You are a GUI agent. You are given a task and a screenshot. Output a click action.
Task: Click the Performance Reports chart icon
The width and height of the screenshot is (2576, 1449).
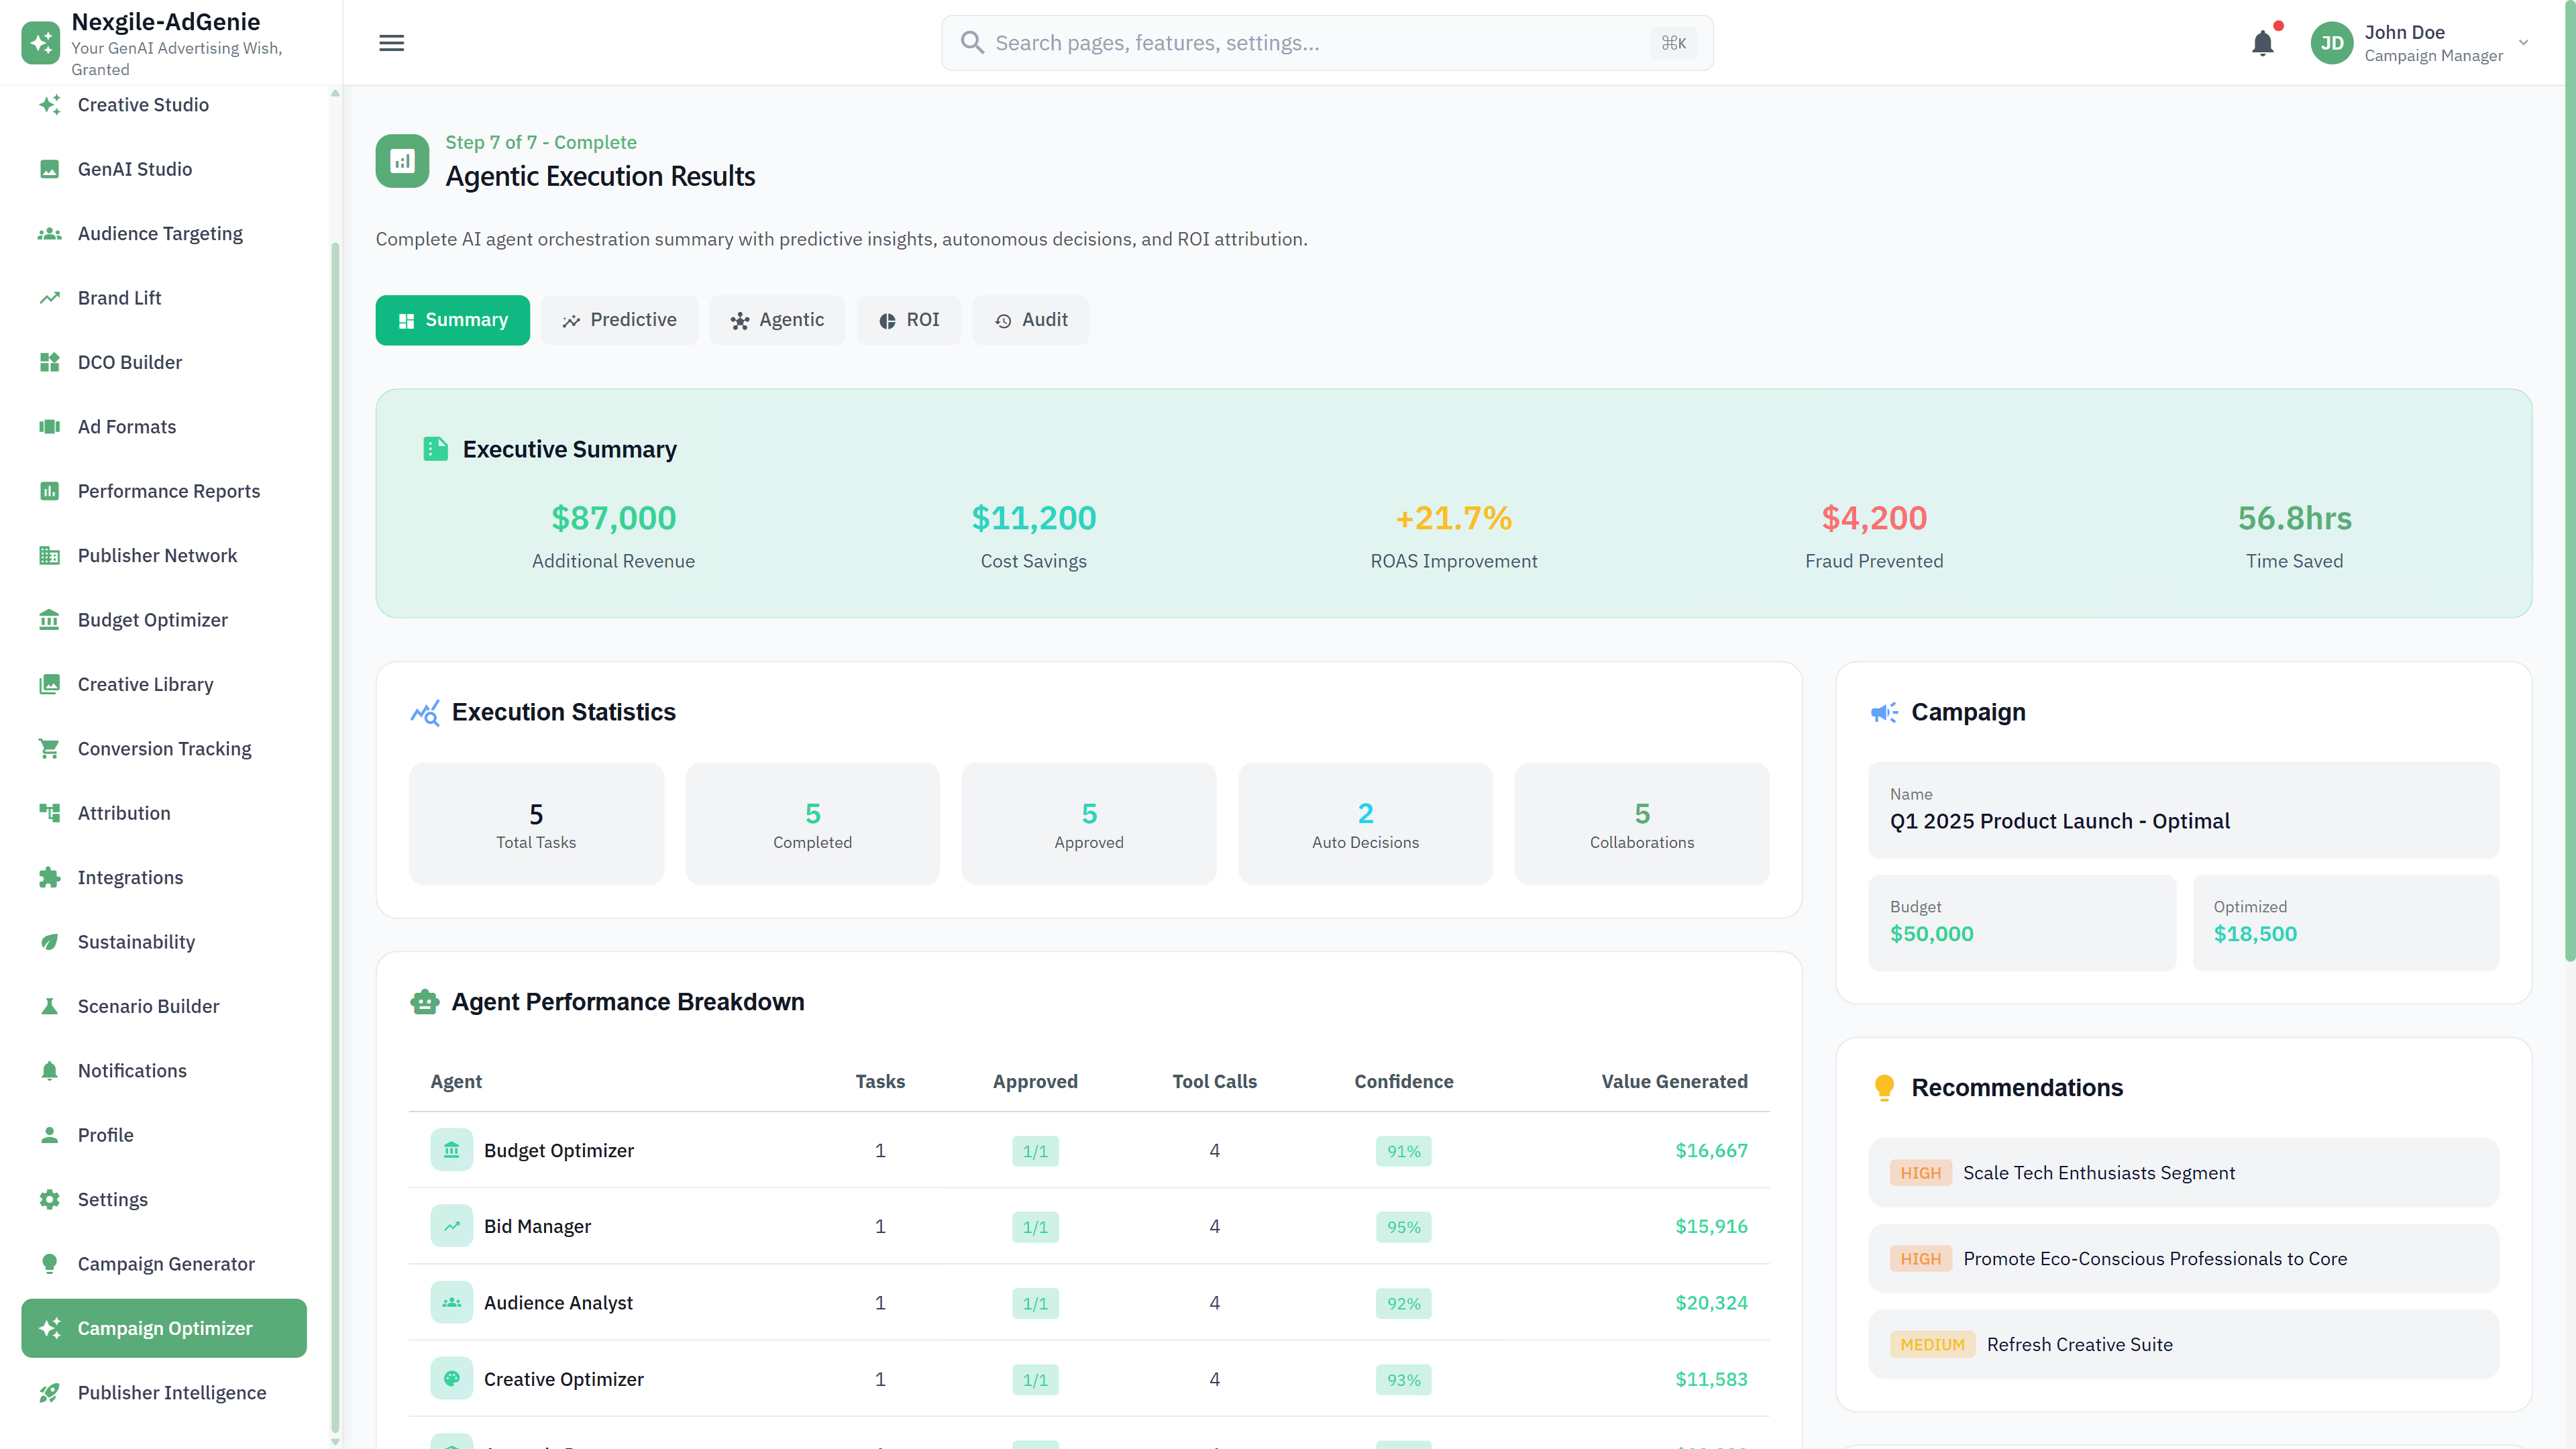(x=50, y=491)
